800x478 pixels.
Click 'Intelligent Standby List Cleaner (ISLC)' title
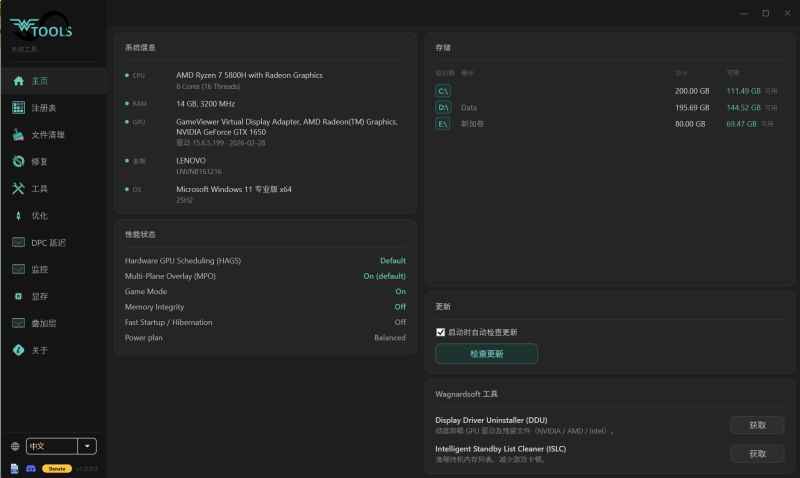point(501,449)
